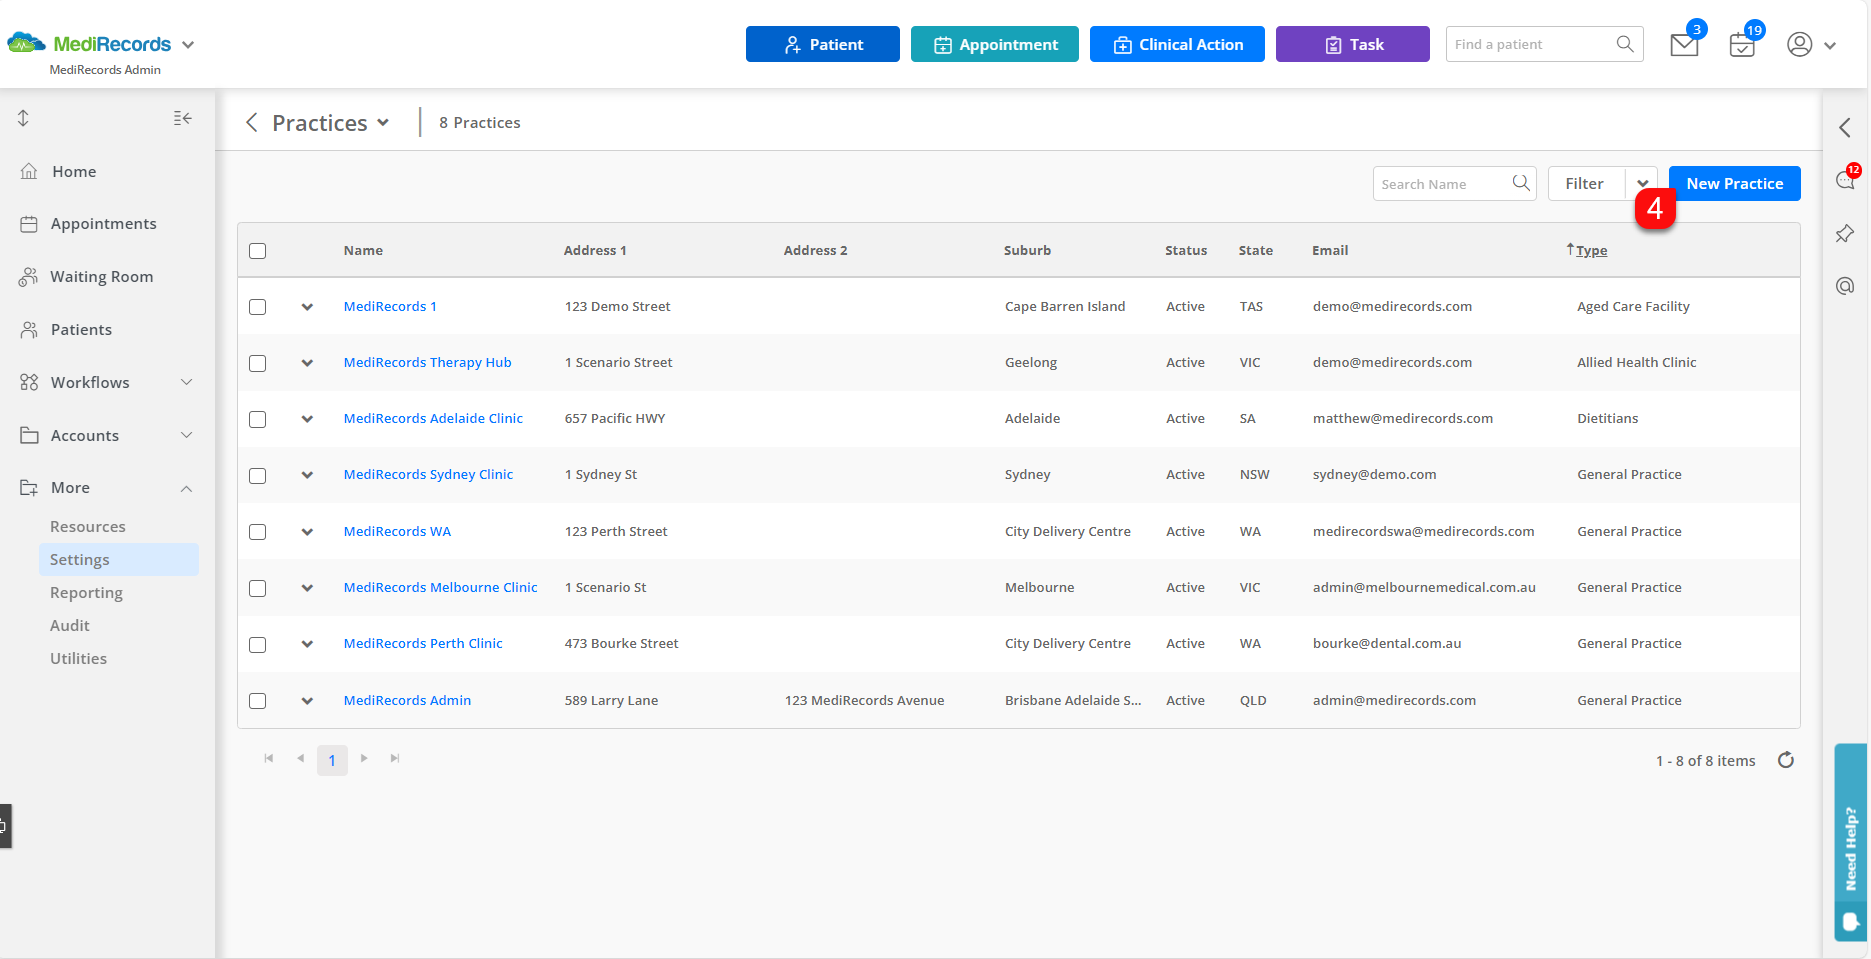Screen dimensions: 1871x959
Task: Open the Audit menu item
Action: [69, 625]
